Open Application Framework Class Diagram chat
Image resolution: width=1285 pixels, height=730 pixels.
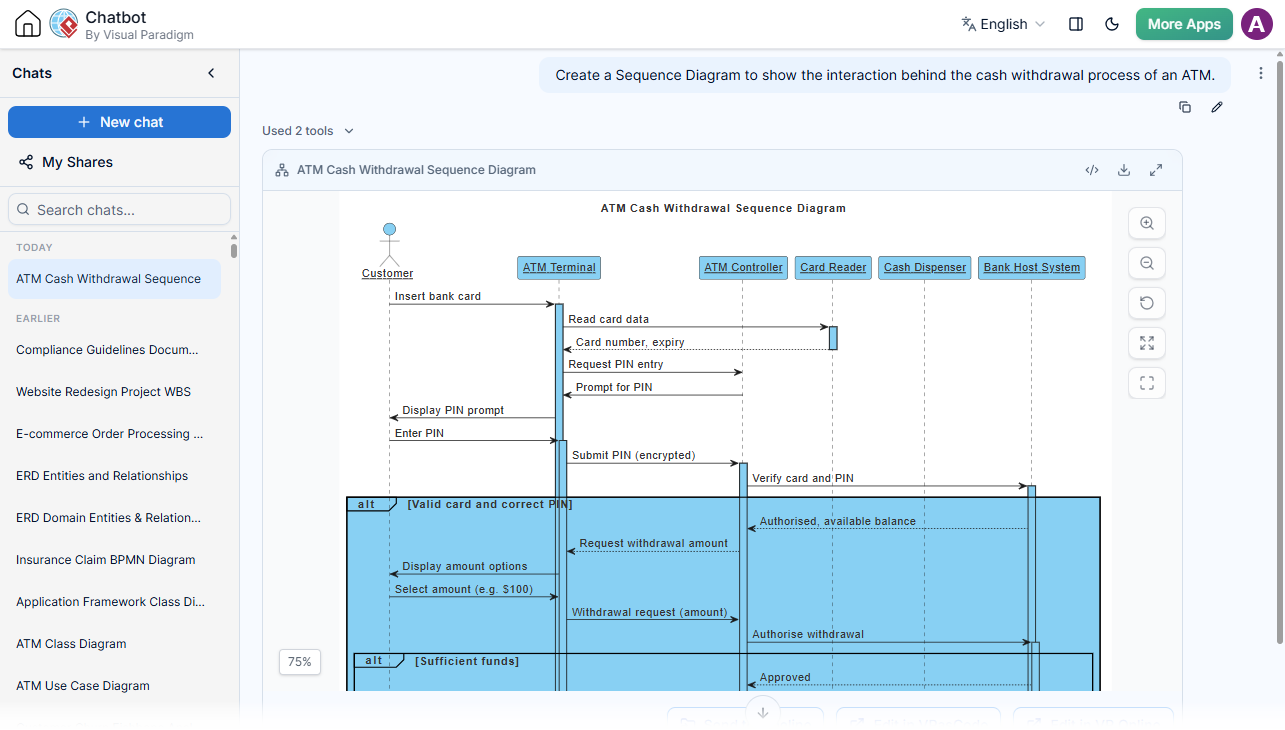(114, 602)
